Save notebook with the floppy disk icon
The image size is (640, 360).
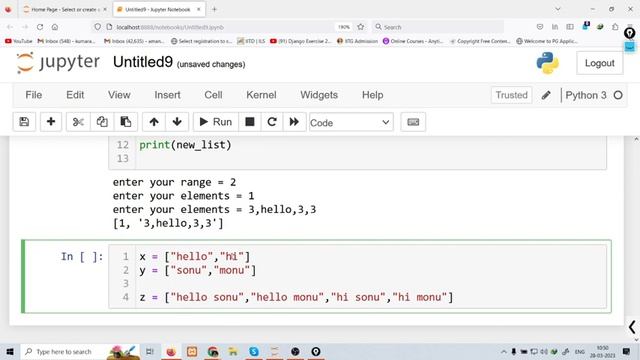24,122
